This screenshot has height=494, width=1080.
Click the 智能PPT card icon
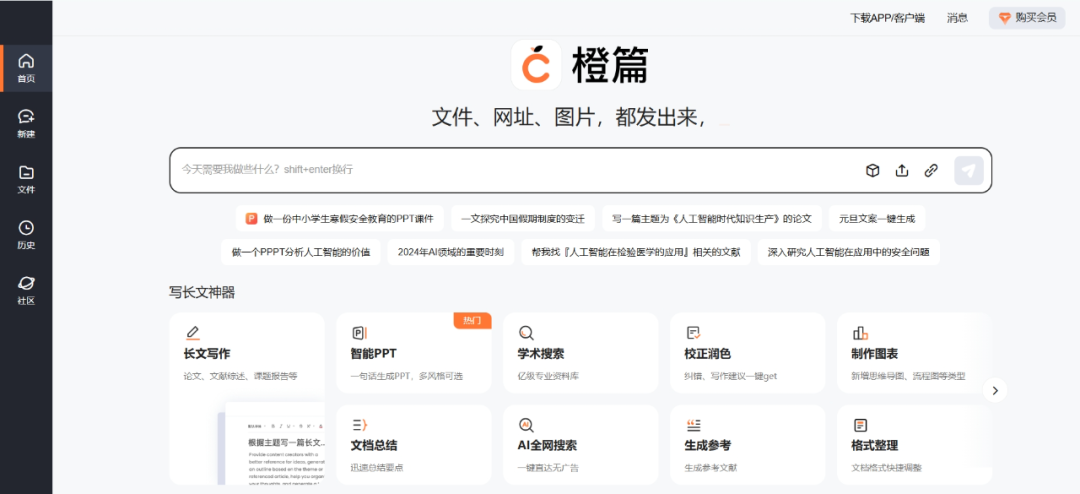[x=360, y=333]
